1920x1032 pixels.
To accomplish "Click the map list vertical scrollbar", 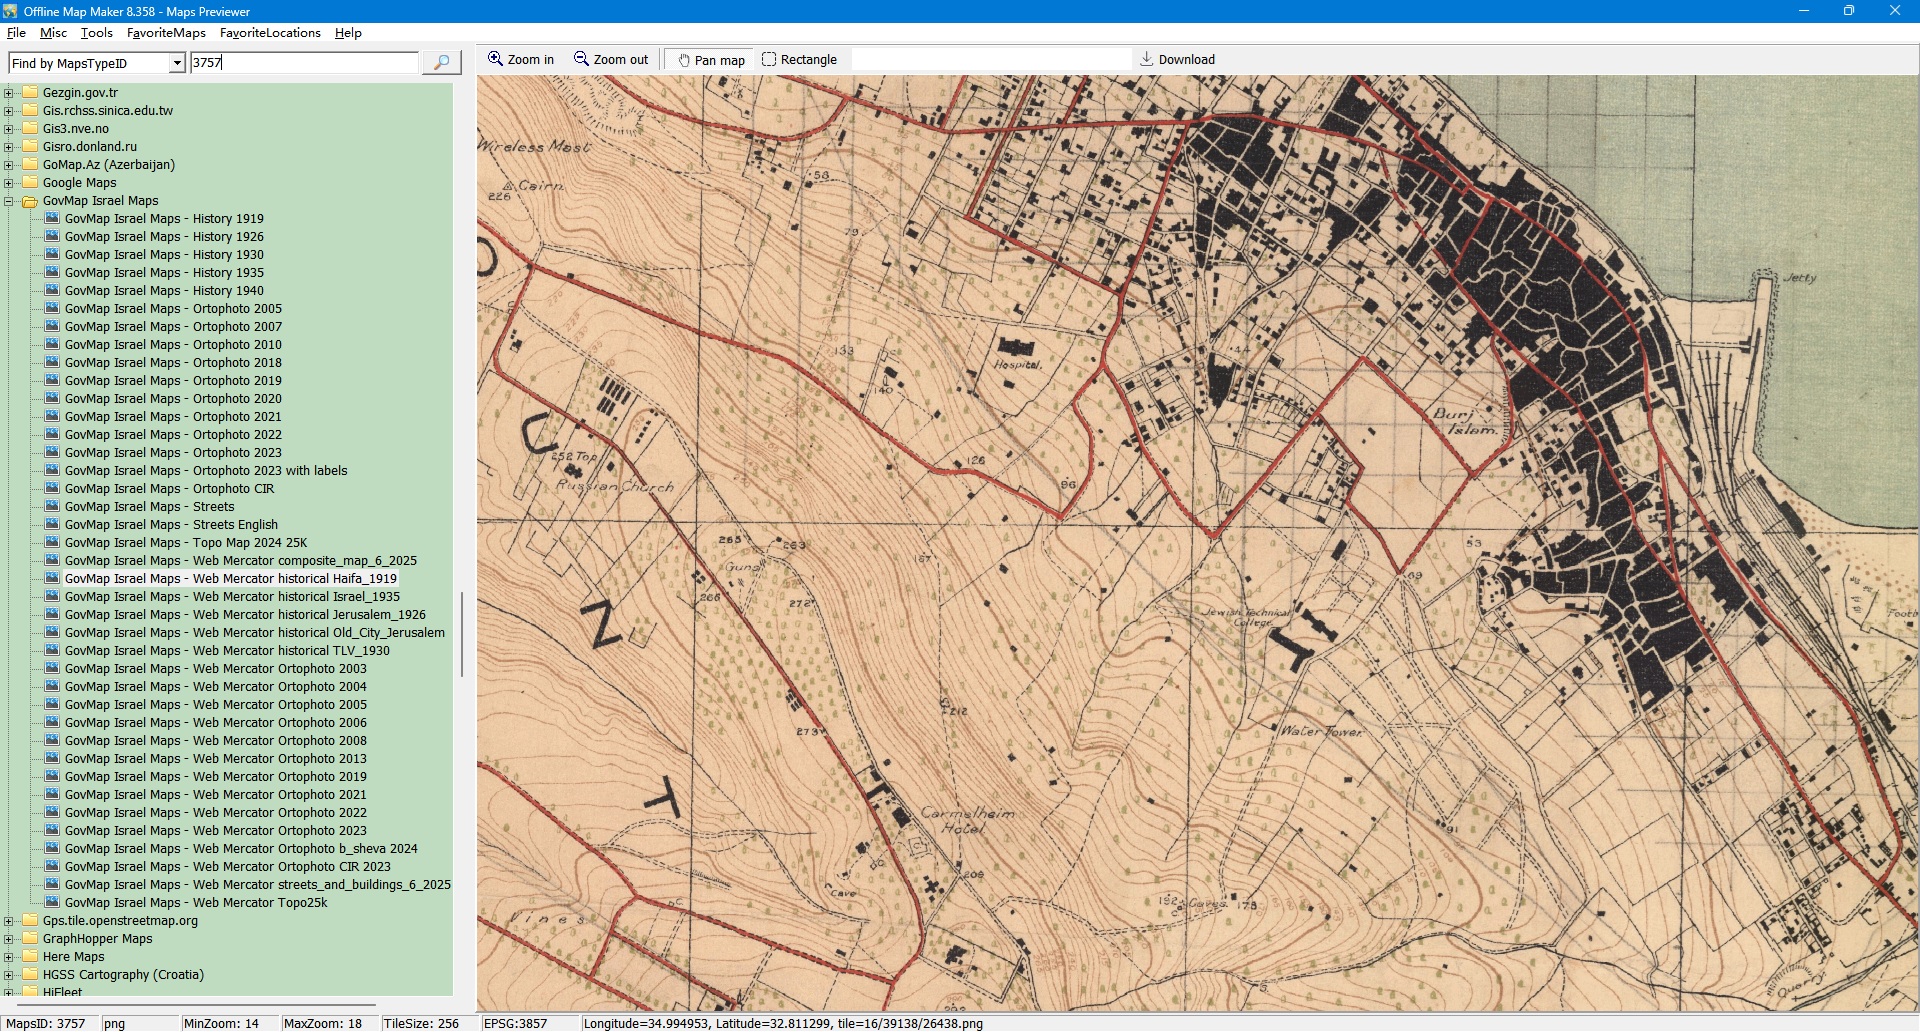I will [461, 634].
